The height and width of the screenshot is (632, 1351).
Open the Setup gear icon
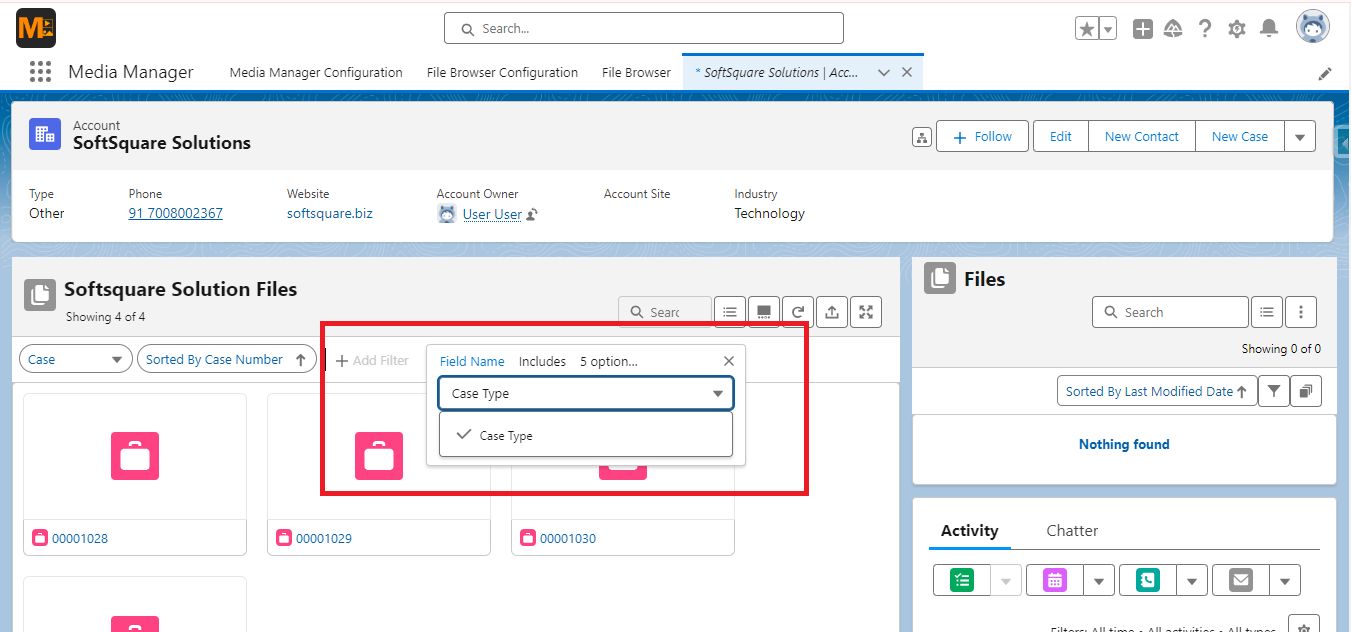1237,29
